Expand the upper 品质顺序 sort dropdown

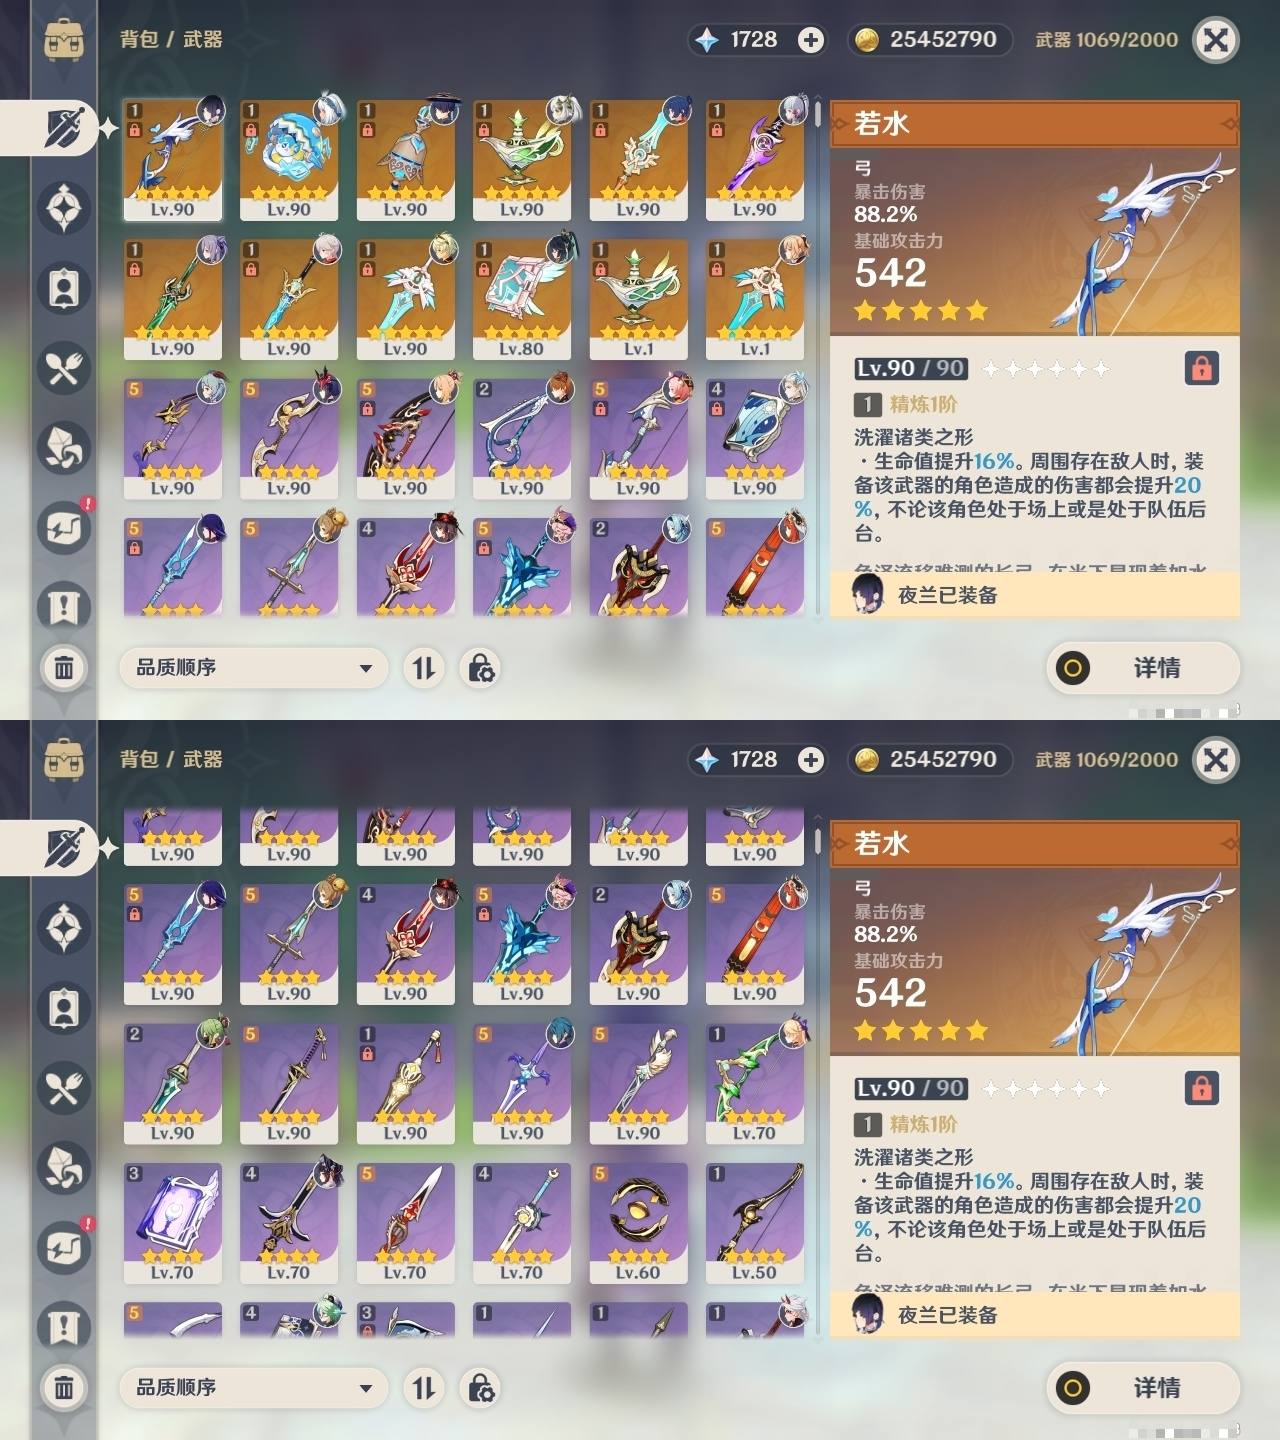pos(253,667)
